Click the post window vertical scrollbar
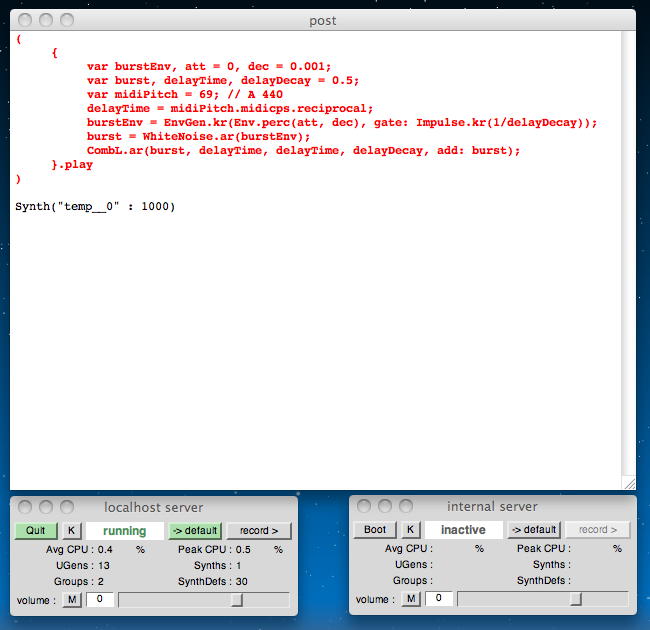This screenshot has width=650, height=630. point(628,254)
